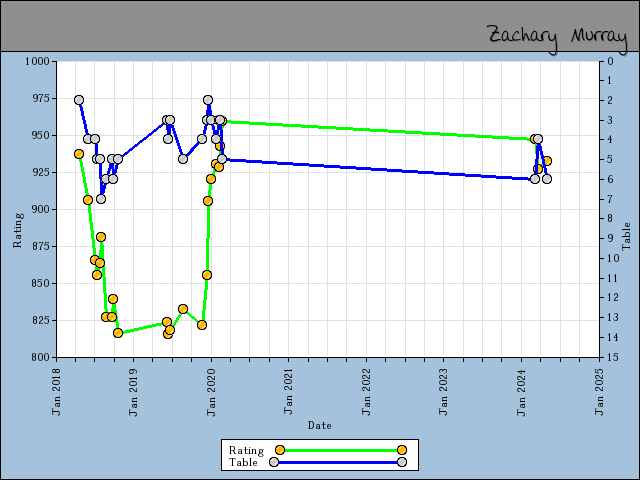
Task: Click the right gray marker in Table legend
Action: [402, 462]
